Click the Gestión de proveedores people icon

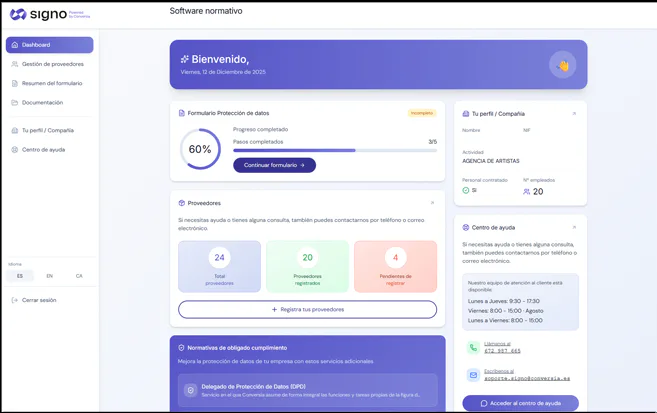click(15, 64)
